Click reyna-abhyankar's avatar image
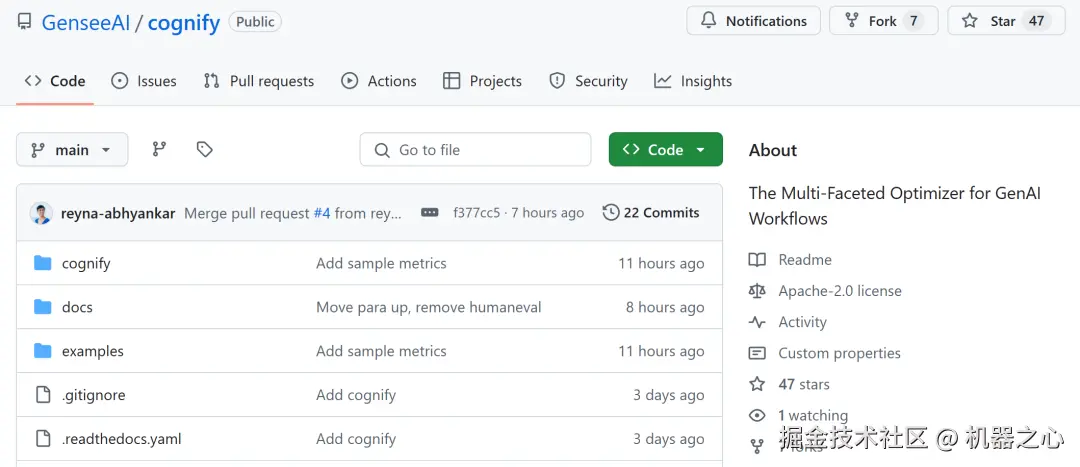Screen dimensions: 1080x467 (x=41, y=213)
